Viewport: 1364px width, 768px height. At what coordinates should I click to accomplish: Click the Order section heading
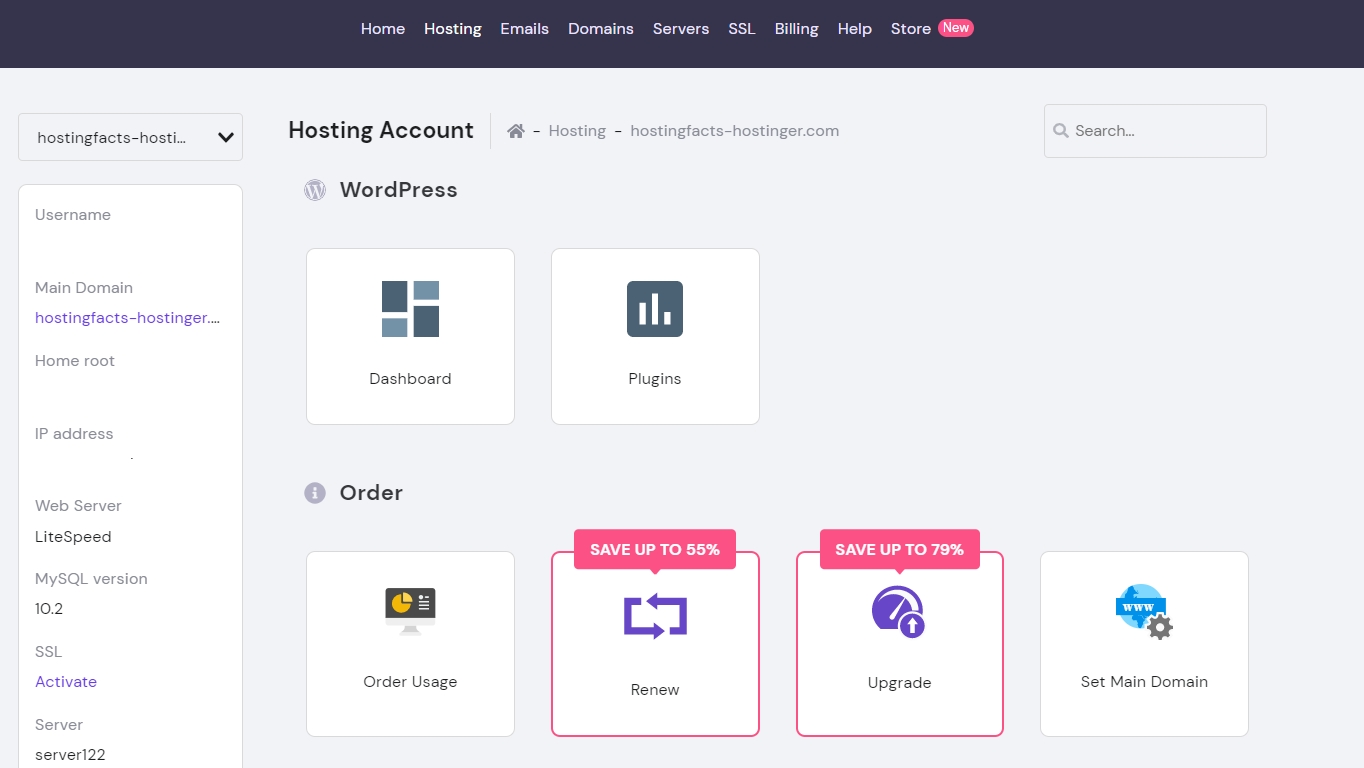371,493
